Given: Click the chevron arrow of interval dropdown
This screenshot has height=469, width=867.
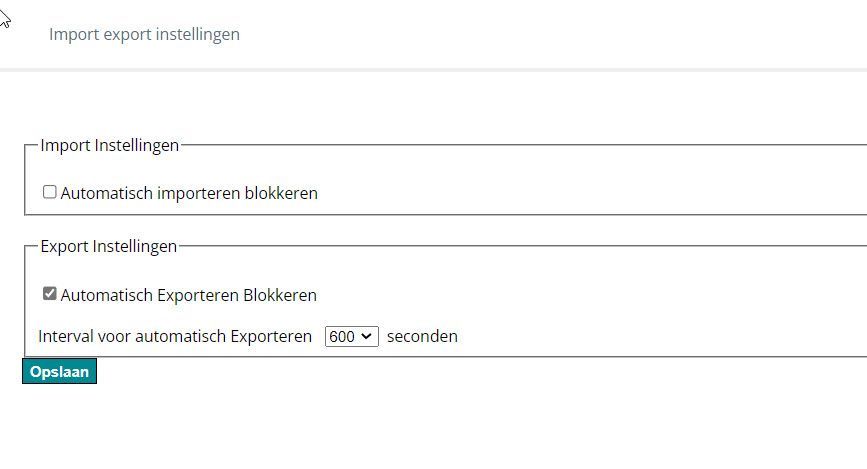Looking at the screenshot, I should point(367,337).
